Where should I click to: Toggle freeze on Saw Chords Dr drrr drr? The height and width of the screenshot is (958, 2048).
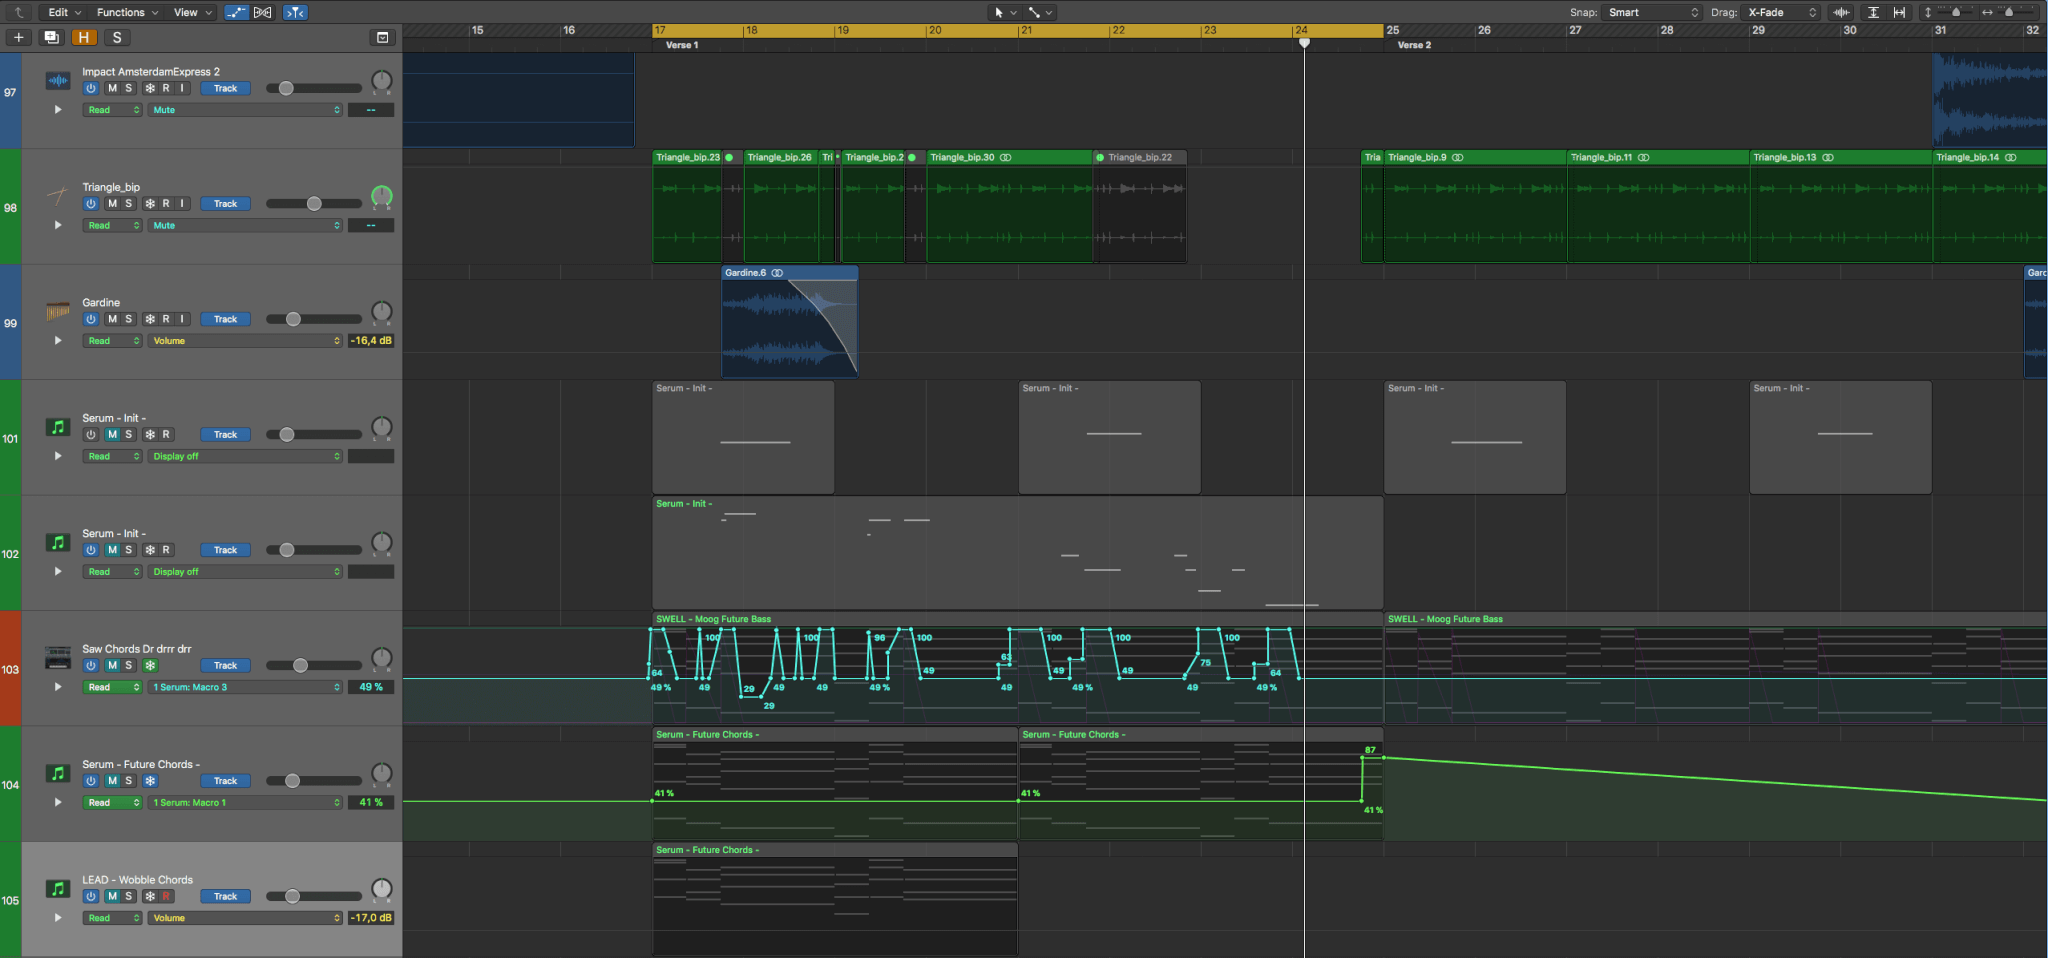coord(150,665)
